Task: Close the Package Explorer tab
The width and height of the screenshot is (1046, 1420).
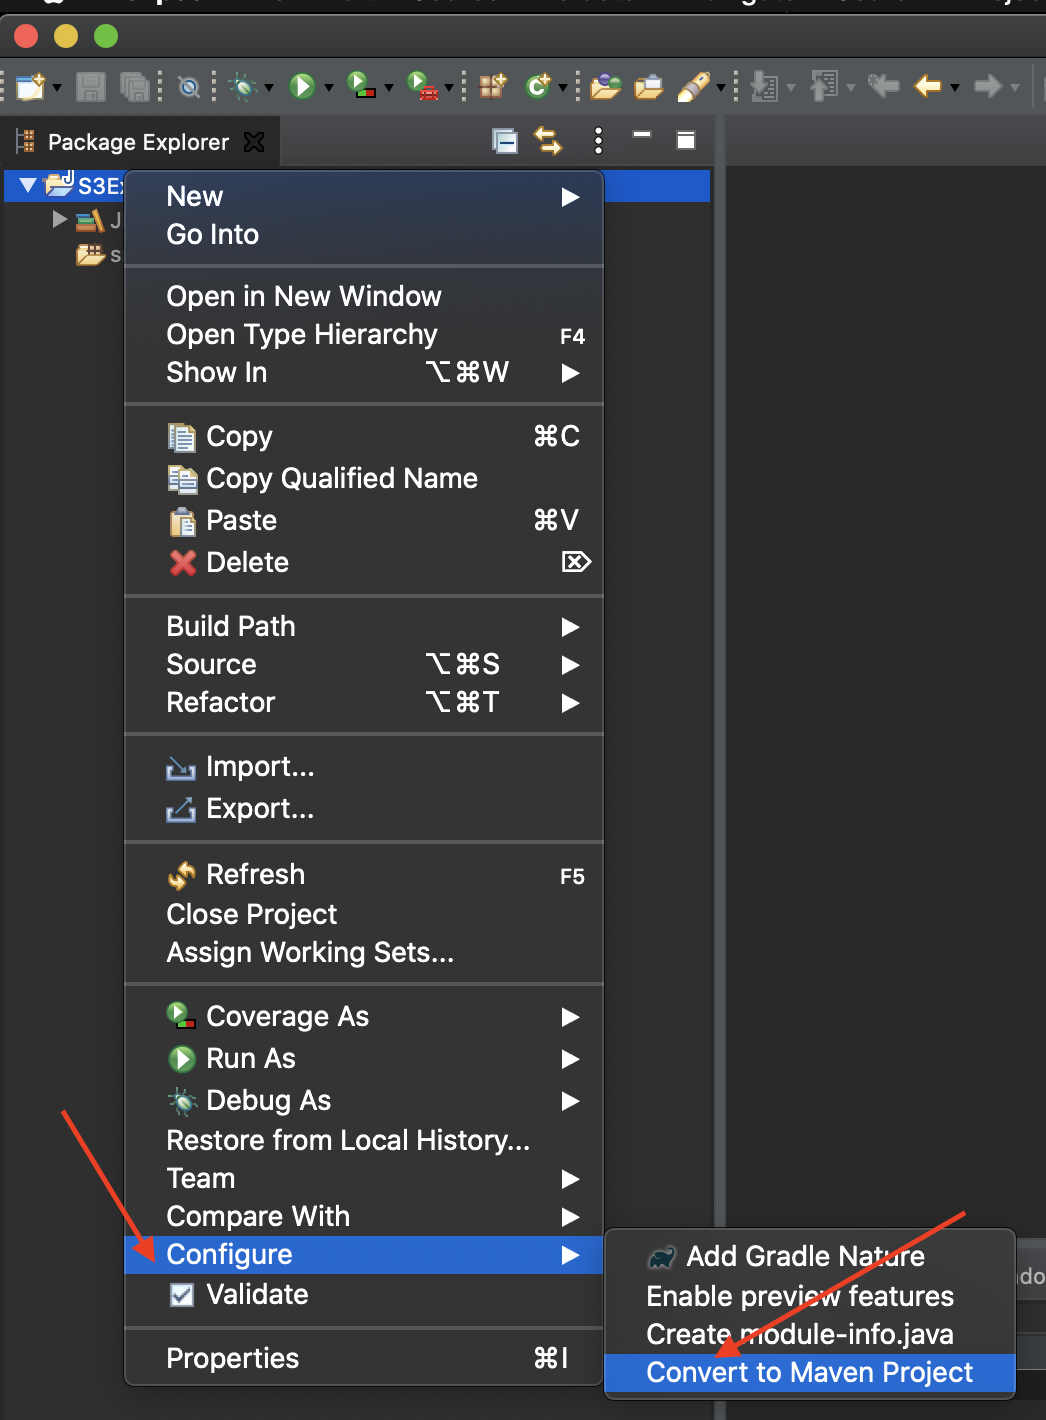Action: [255, 142]
